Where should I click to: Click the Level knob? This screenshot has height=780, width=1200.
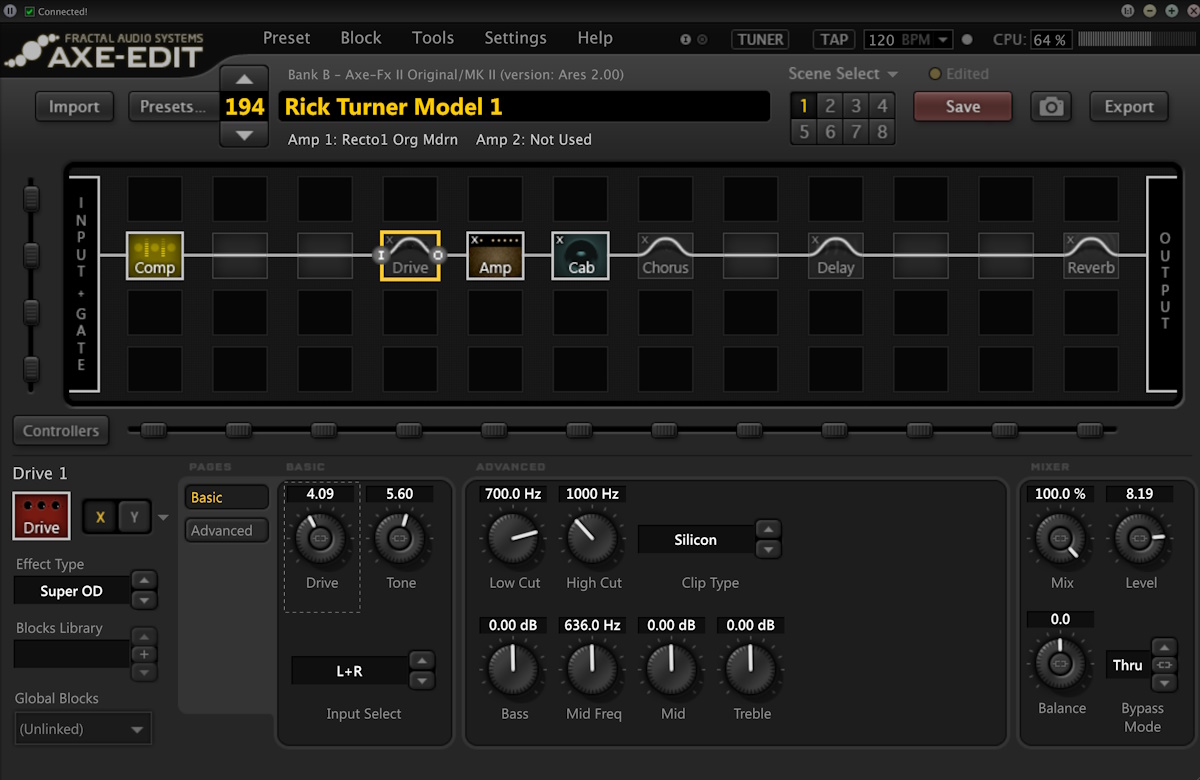coord(1140,538)
